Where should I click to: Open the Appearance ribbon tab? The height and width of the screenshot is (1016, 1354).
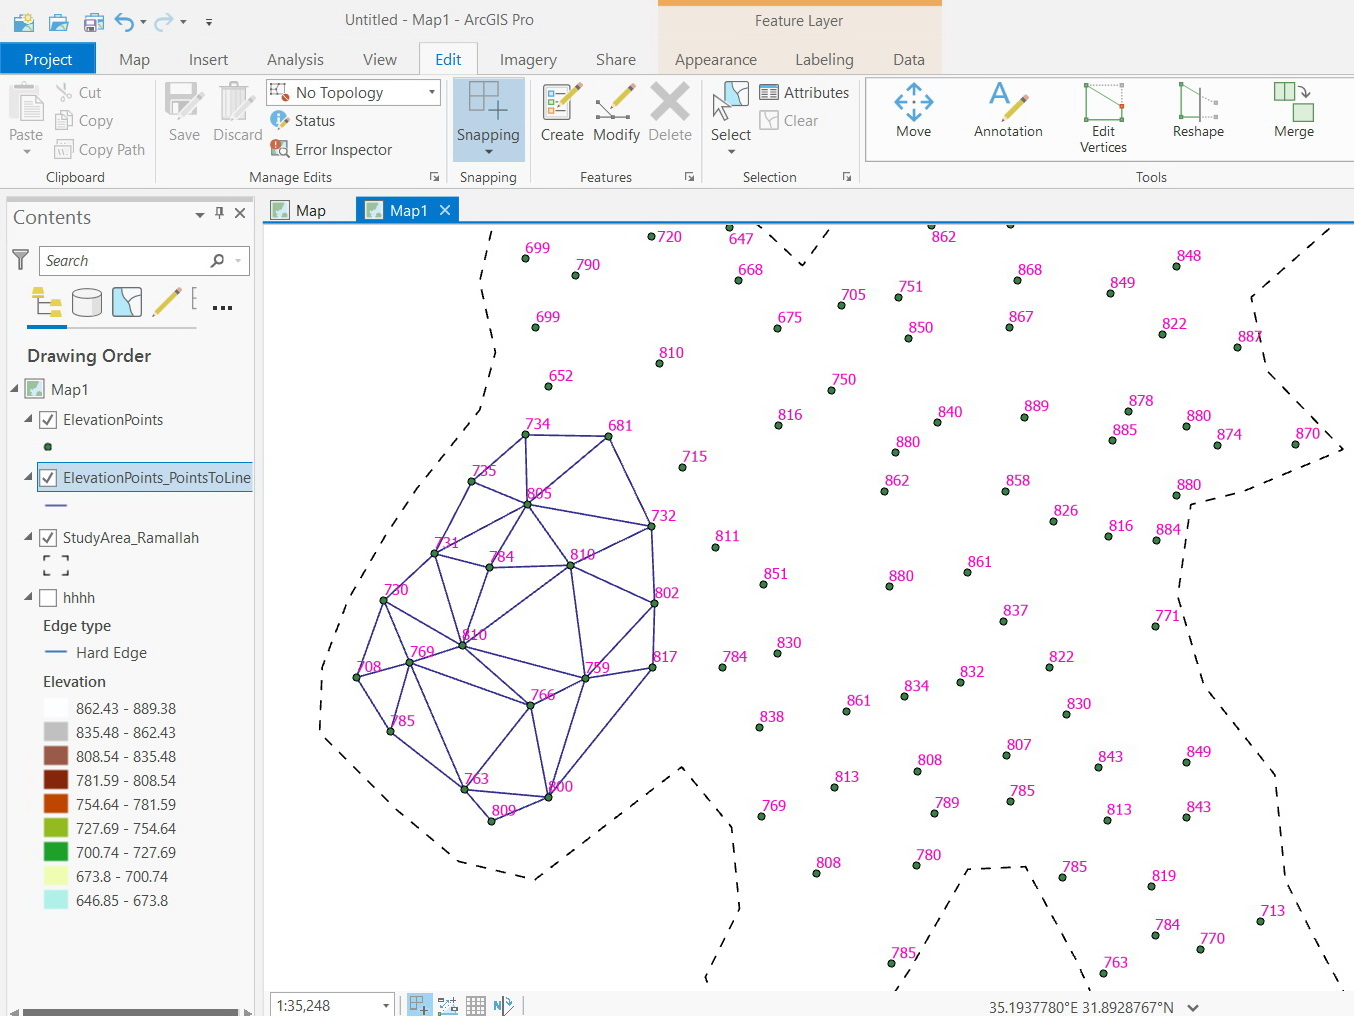tap(716, 60)
